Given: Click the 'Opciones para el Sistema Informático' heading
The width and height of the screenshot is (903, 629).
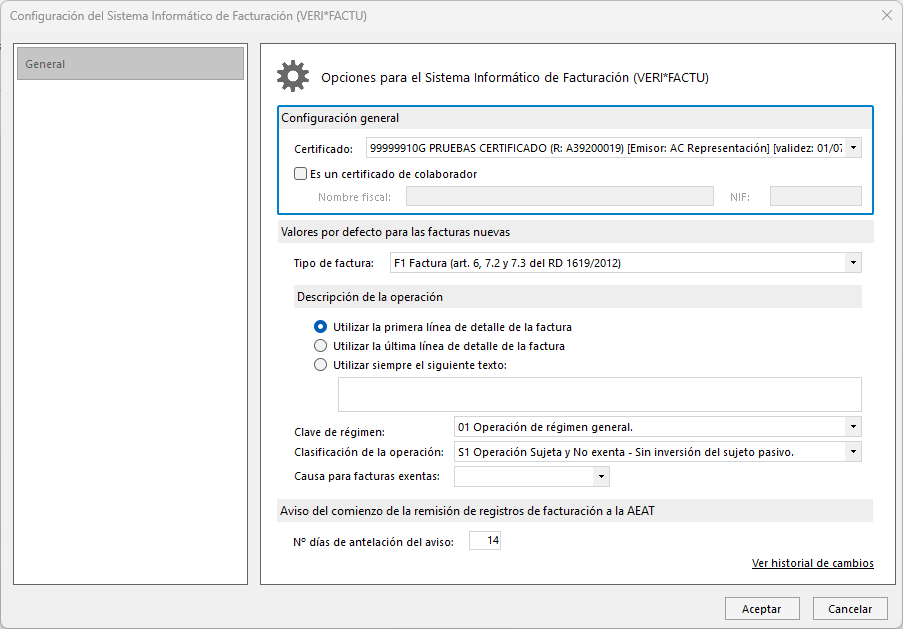Looking at the screenshot, I should 514,77.
